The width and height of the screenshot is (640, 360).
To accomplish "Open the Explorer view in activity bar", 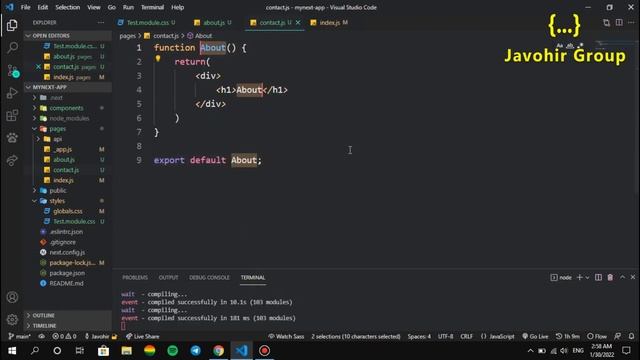I will coord(12,25).
